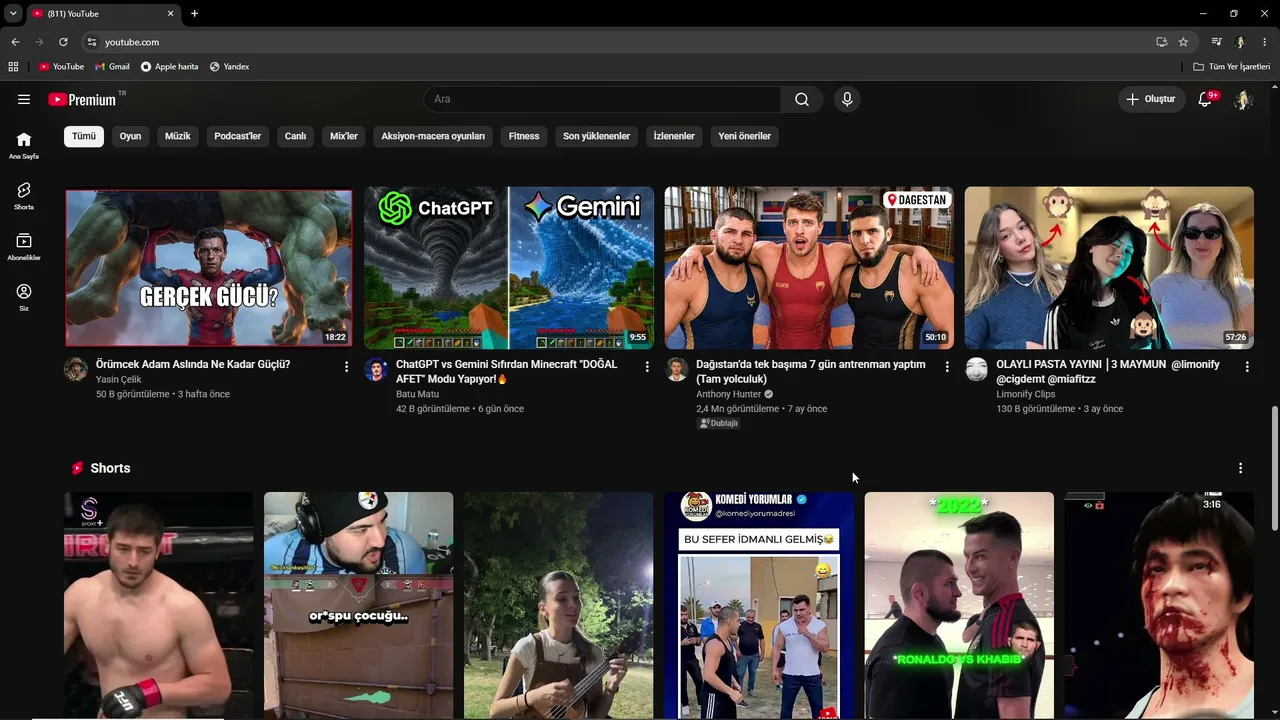
Task: Open the Chrome profile avatar
Action: 1240,42
